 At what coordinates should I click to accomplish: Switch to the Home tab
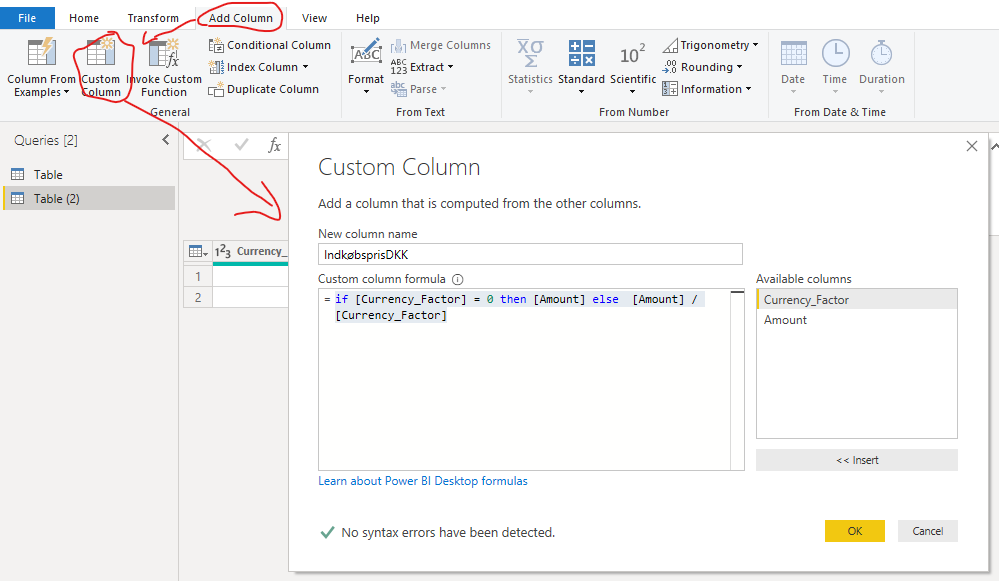coord(84,18)
